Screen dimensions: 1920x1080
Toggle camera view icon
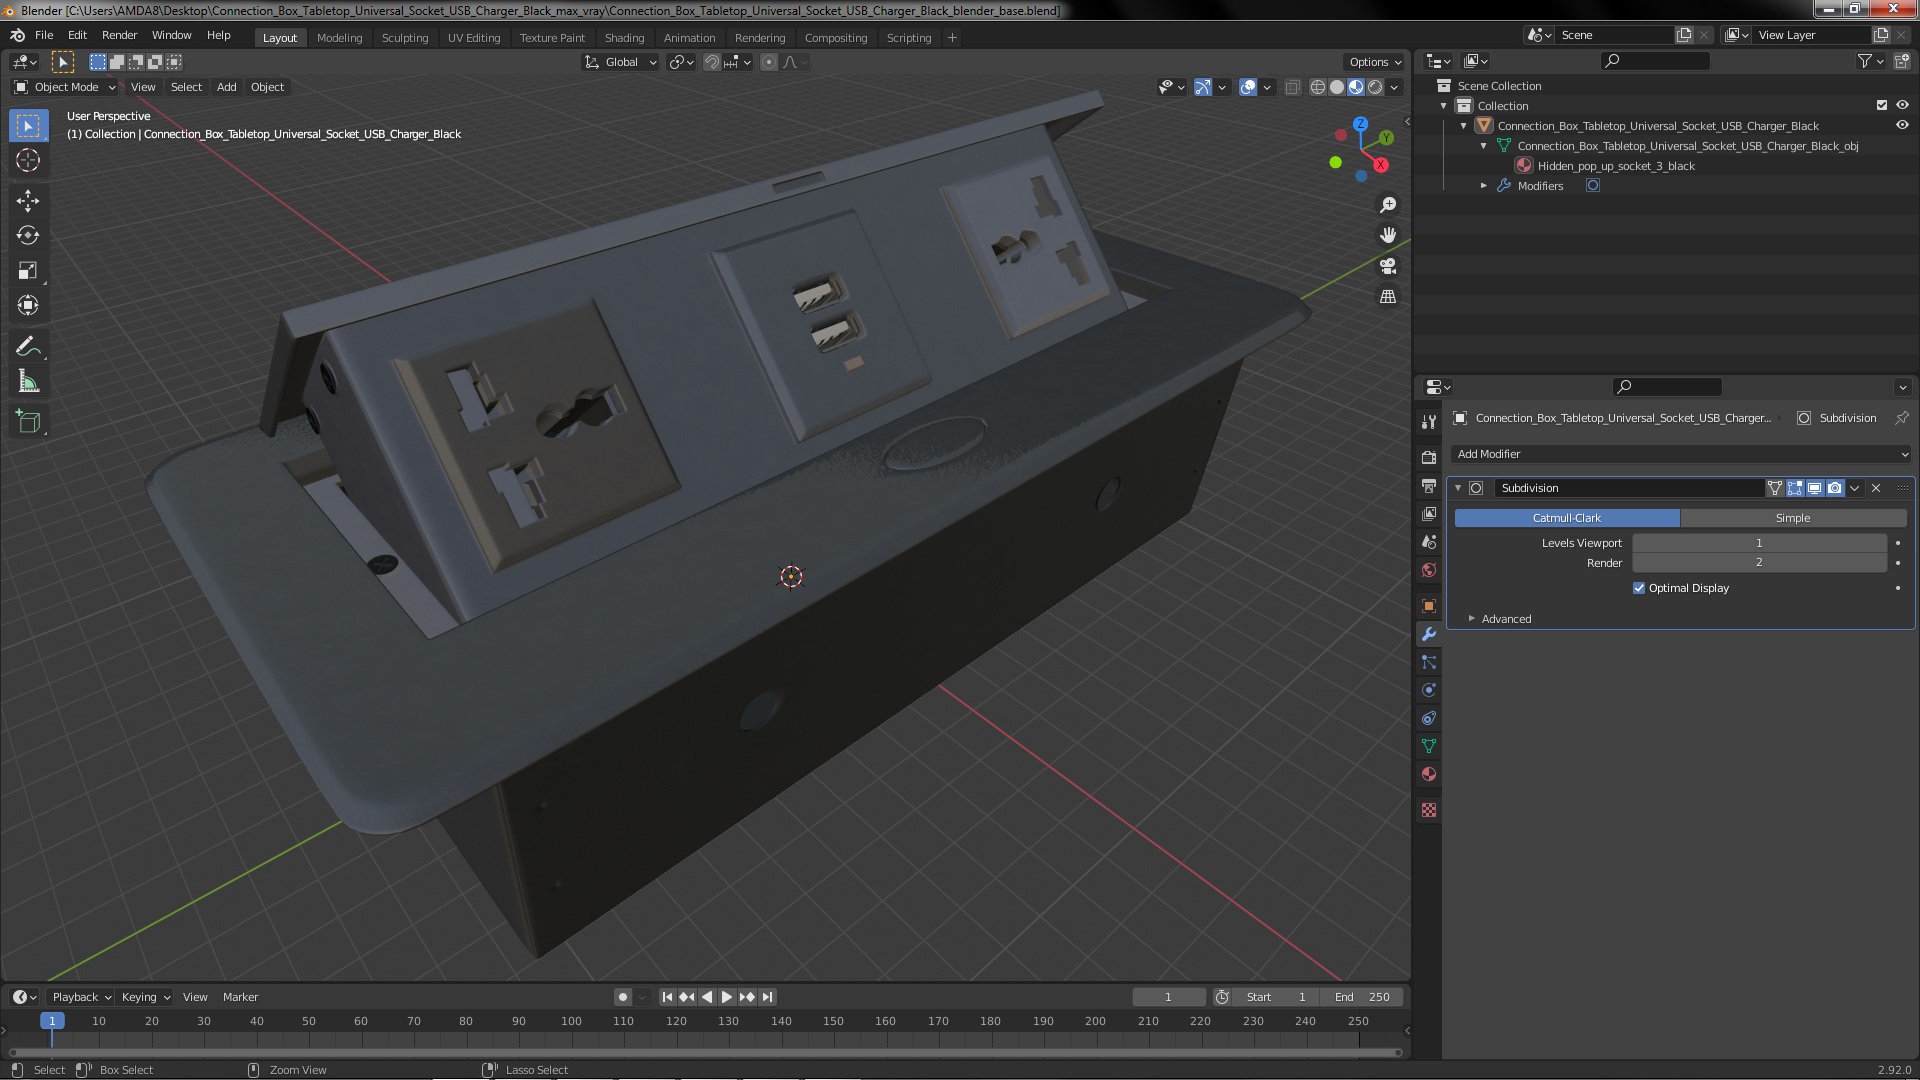[1388, 266]
